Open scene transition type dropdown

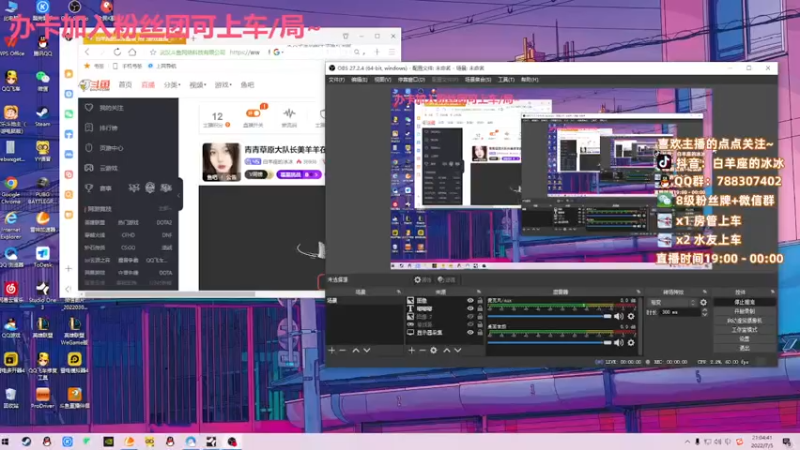(x=672, y=303)
